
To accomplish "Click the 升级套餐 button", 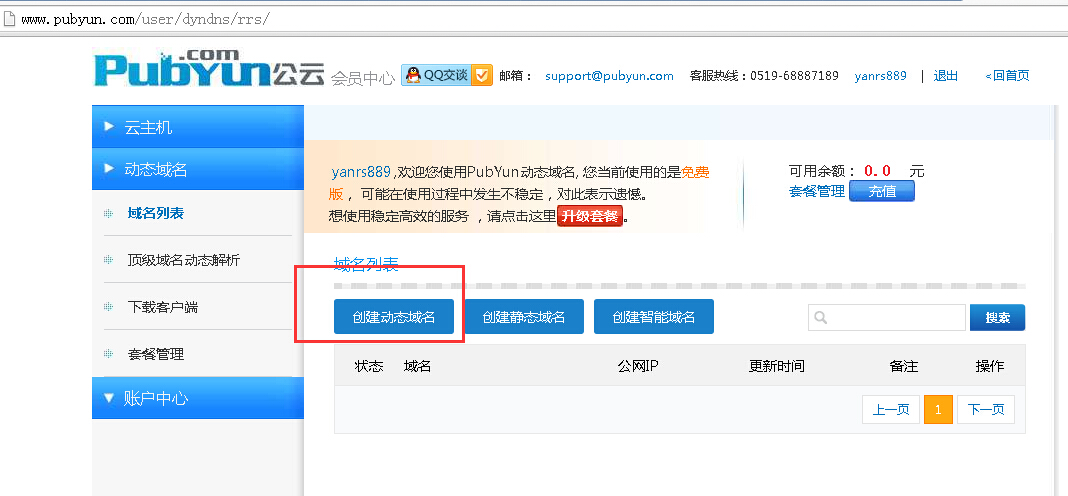I will (590, 217).
